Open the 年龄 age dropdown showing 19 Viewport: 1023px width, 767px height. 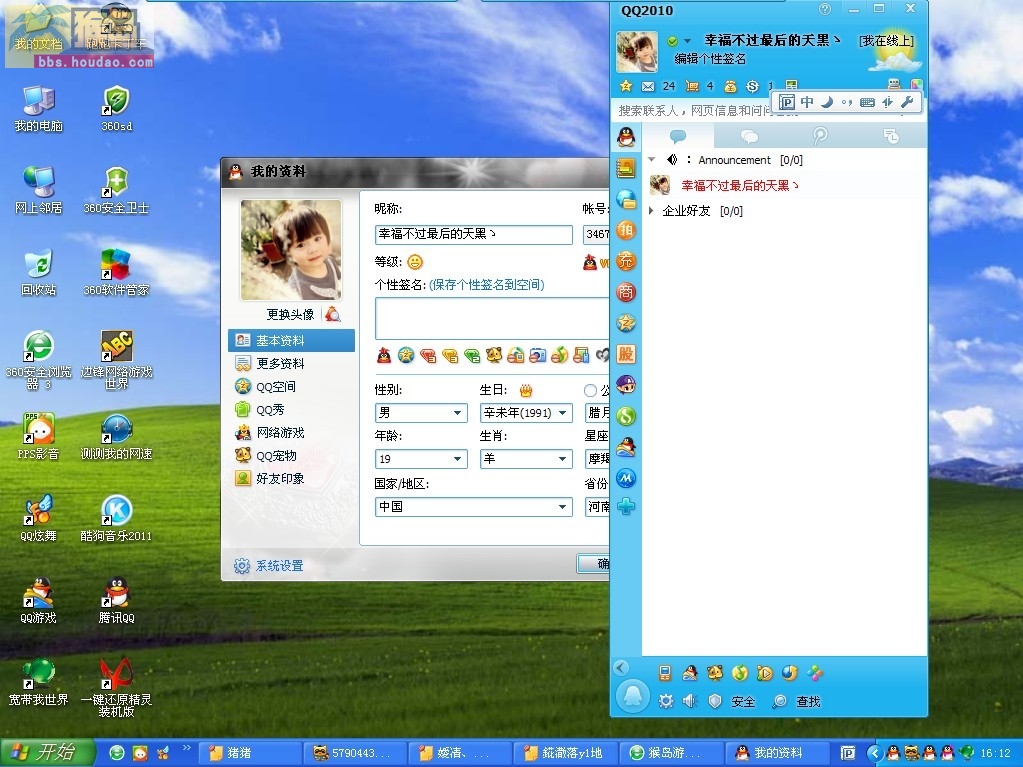pyautogui.click(x=421, y=459)
